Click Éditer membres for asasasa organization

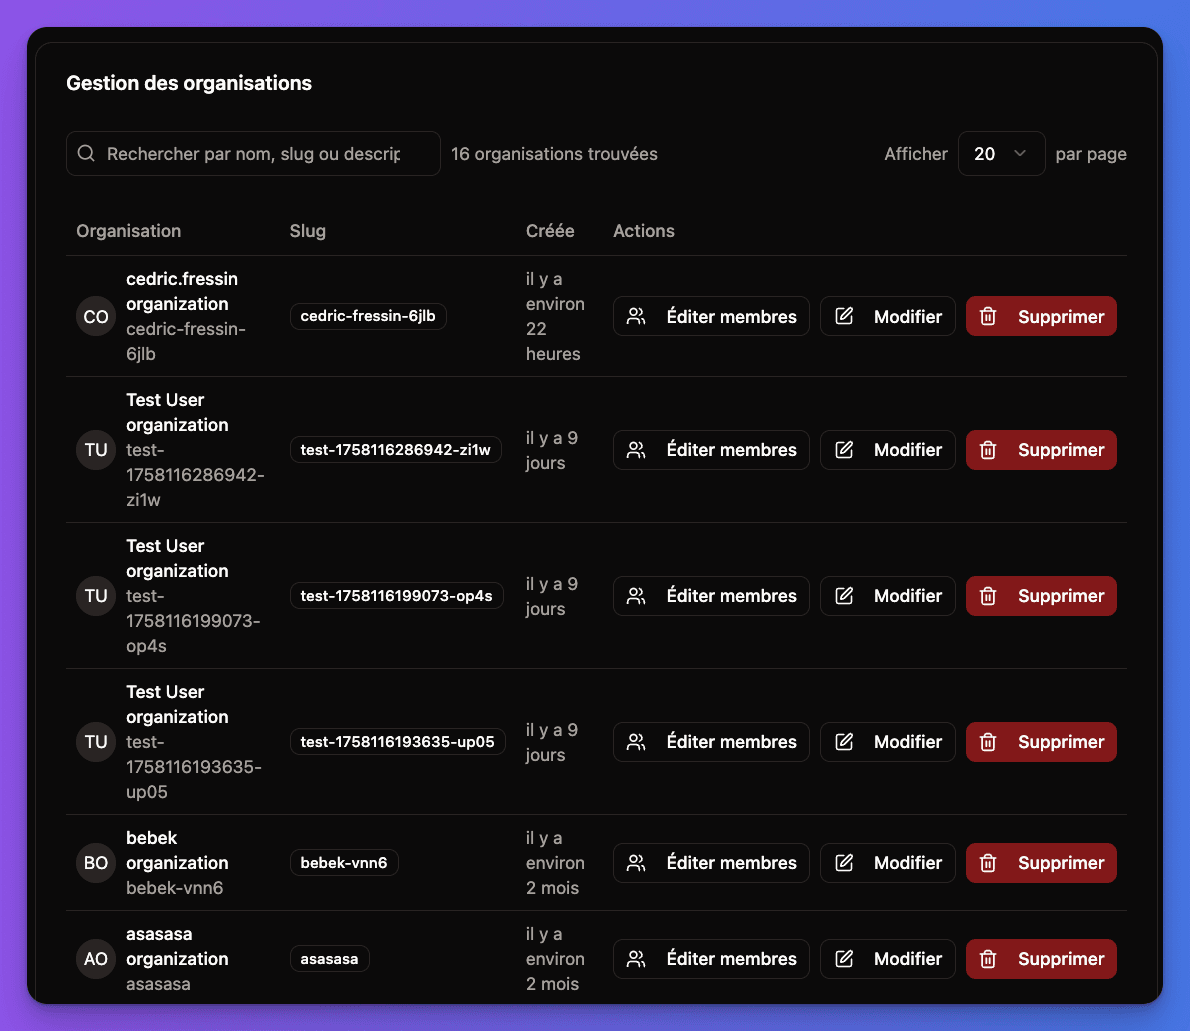click(x=711, y=959)
